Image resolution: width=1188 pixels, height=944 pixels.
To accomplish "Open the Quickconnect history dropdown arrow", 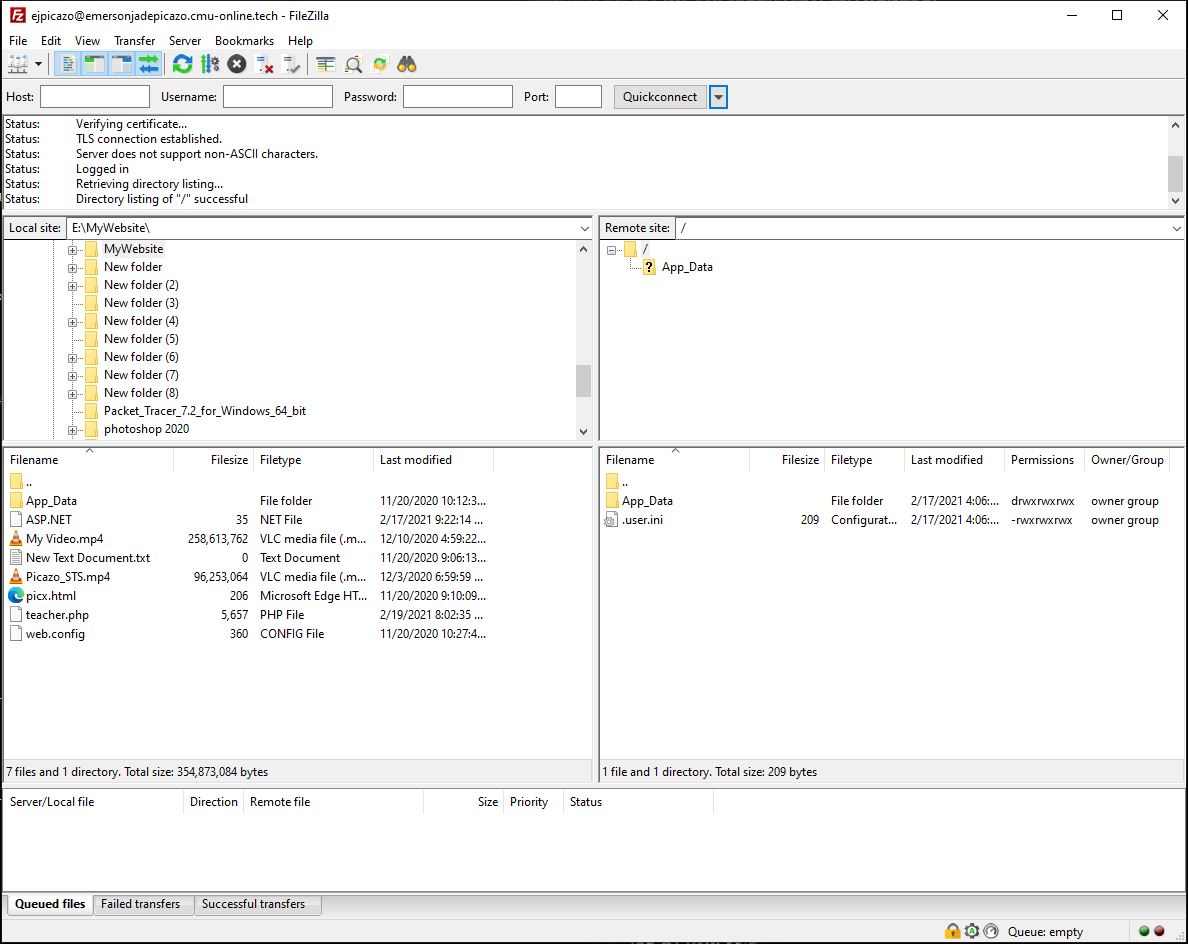I will (x=718, y=97).
